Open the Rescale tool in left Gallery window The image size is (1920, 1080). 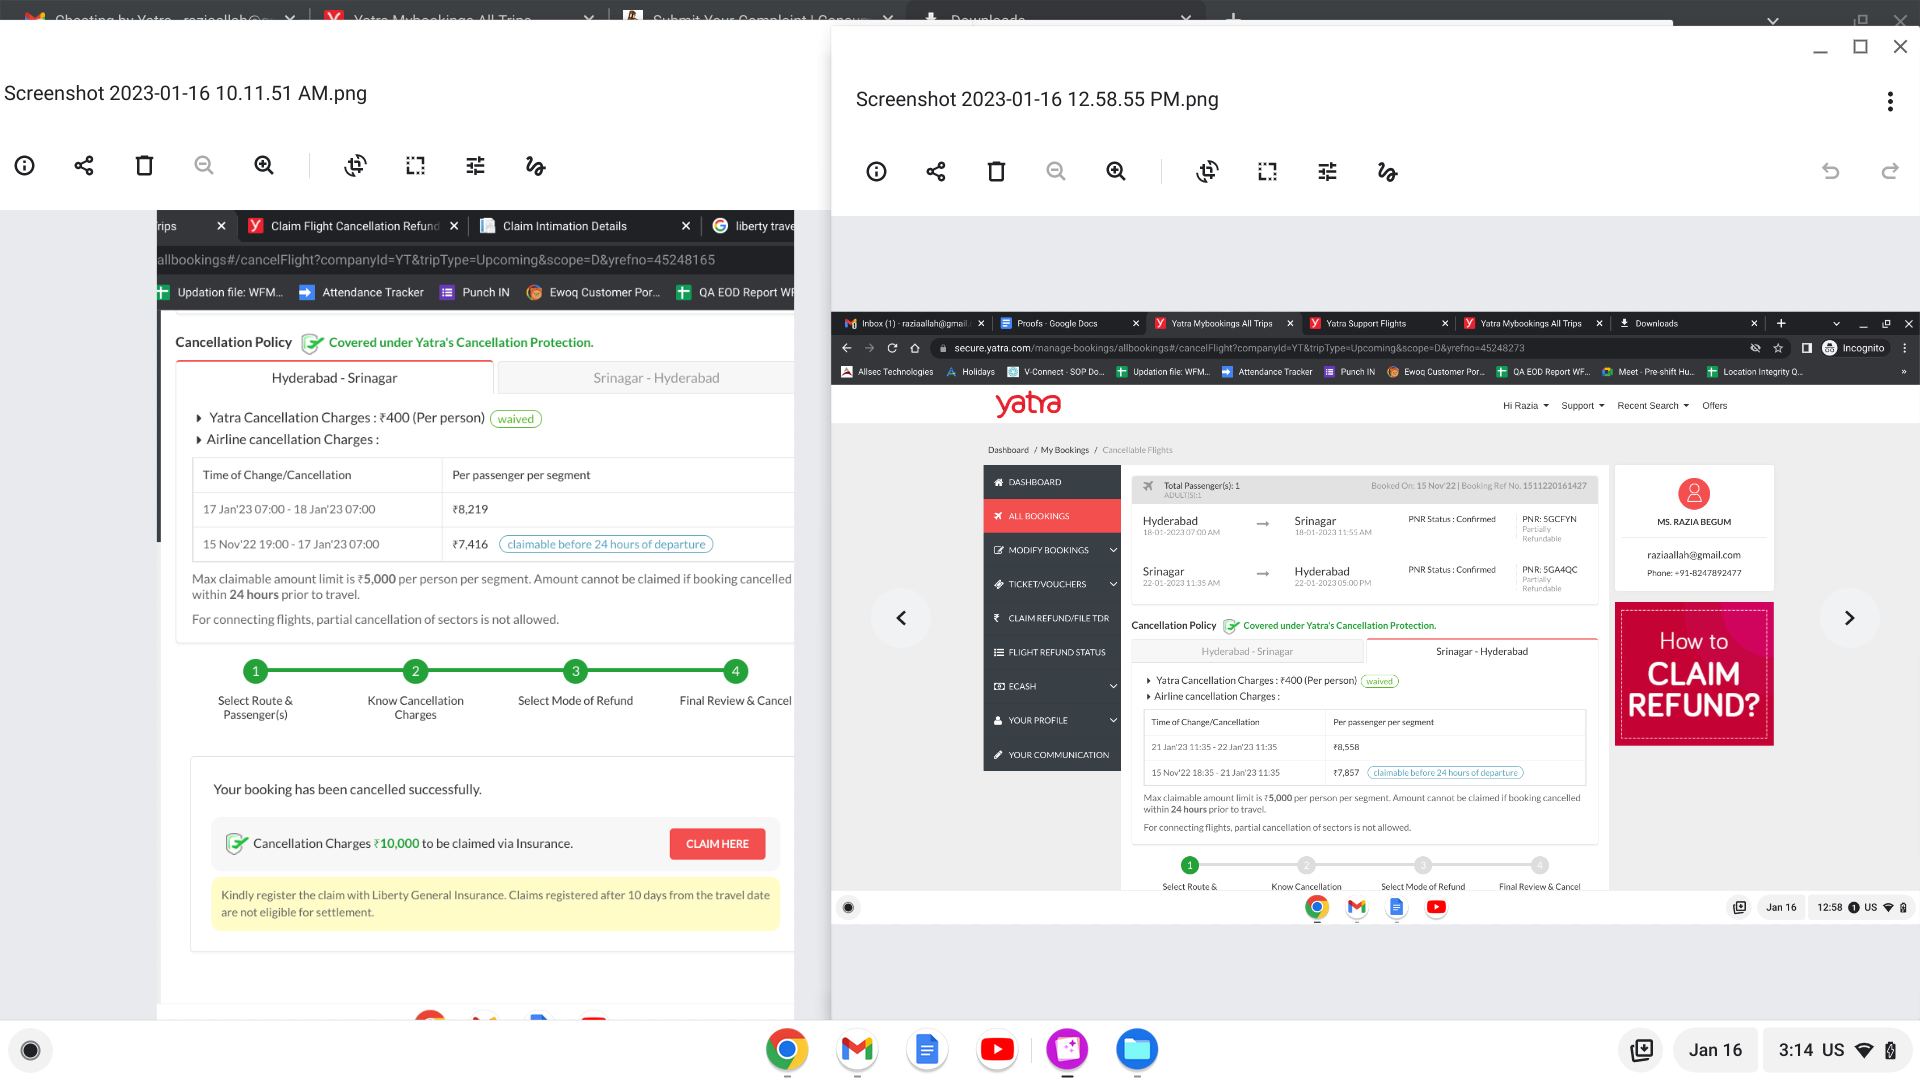pos(415,166)
